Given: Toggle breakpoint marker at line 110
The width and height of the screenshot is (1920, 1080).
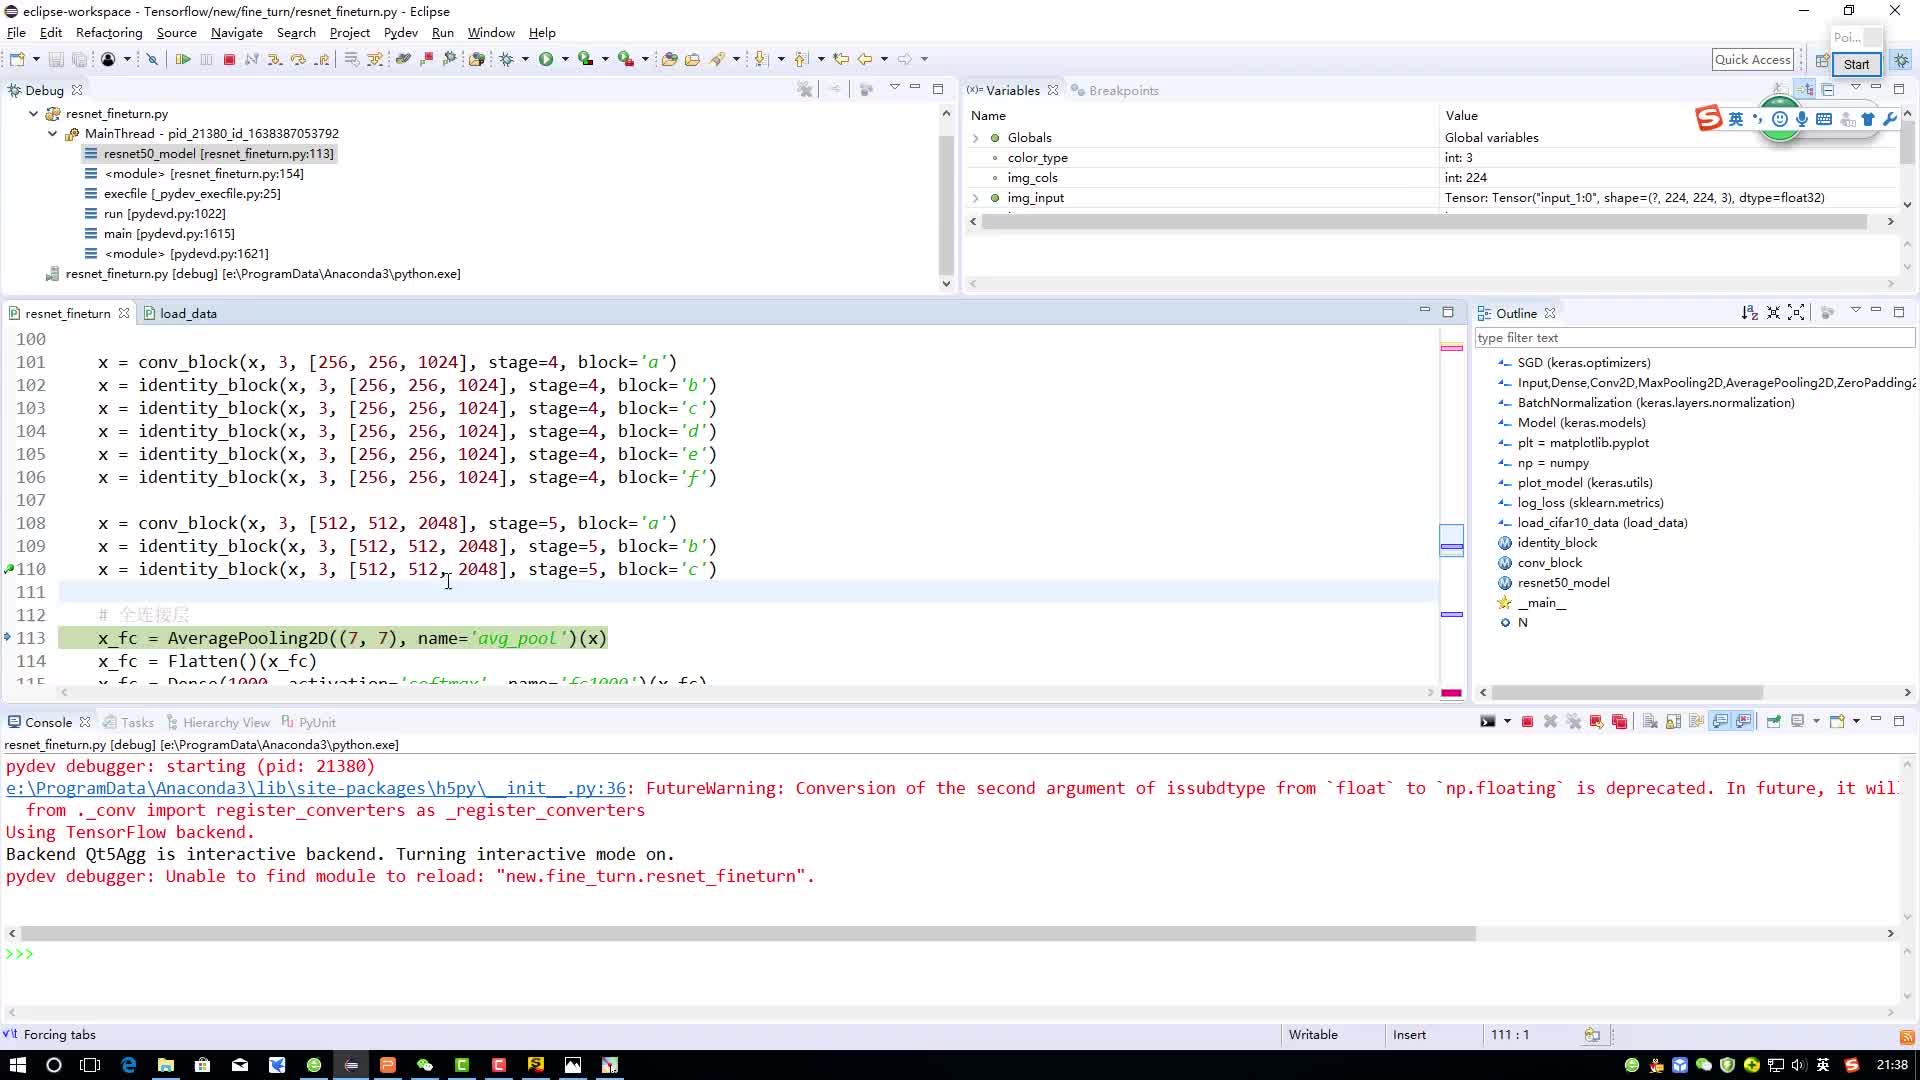Looking at the screenshot, I should coord(9,569).
